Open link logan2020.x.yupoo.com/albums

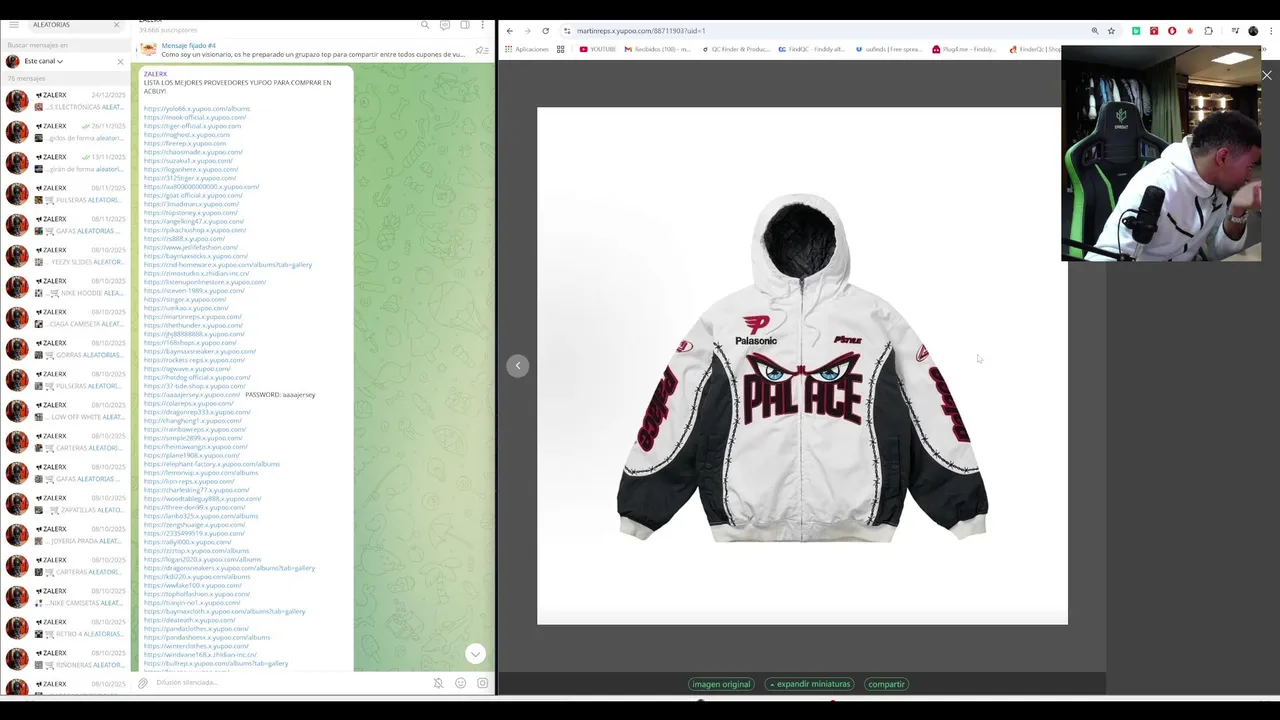[x=202, y=559]
